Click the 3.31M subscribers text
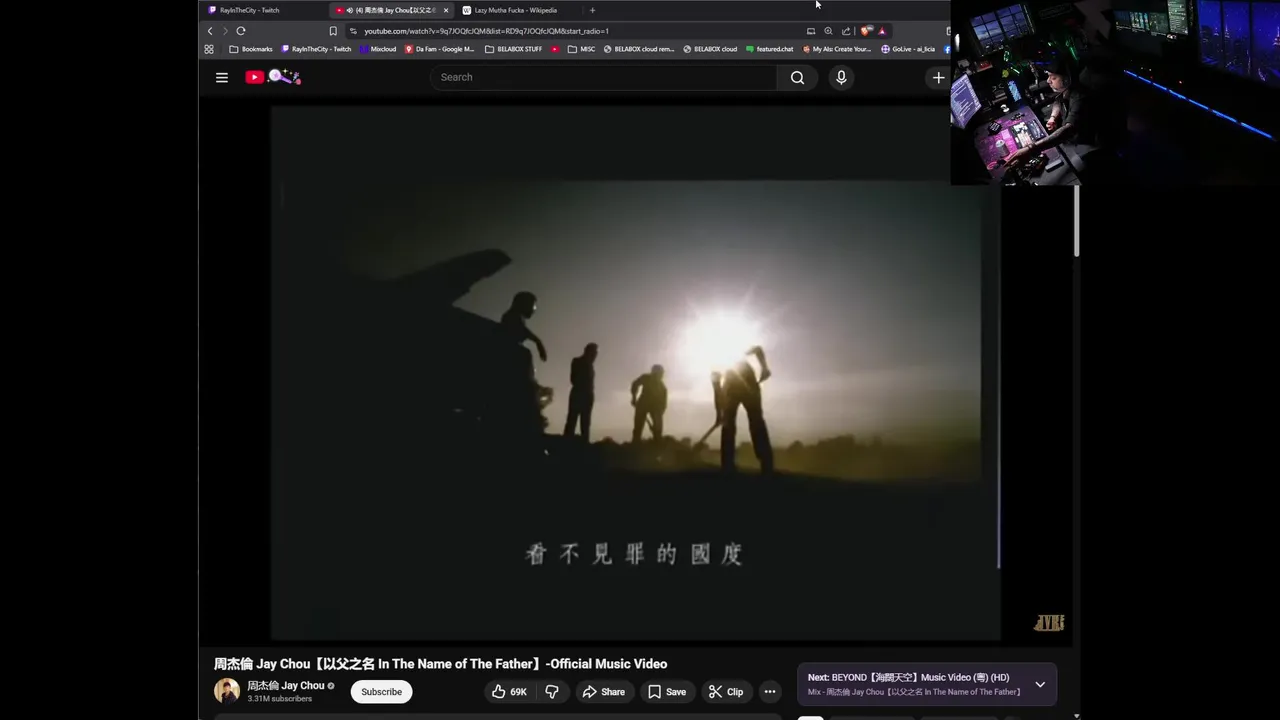This screenshot has width=1280, height=720. pyautogui.click(x=280, y=699)
